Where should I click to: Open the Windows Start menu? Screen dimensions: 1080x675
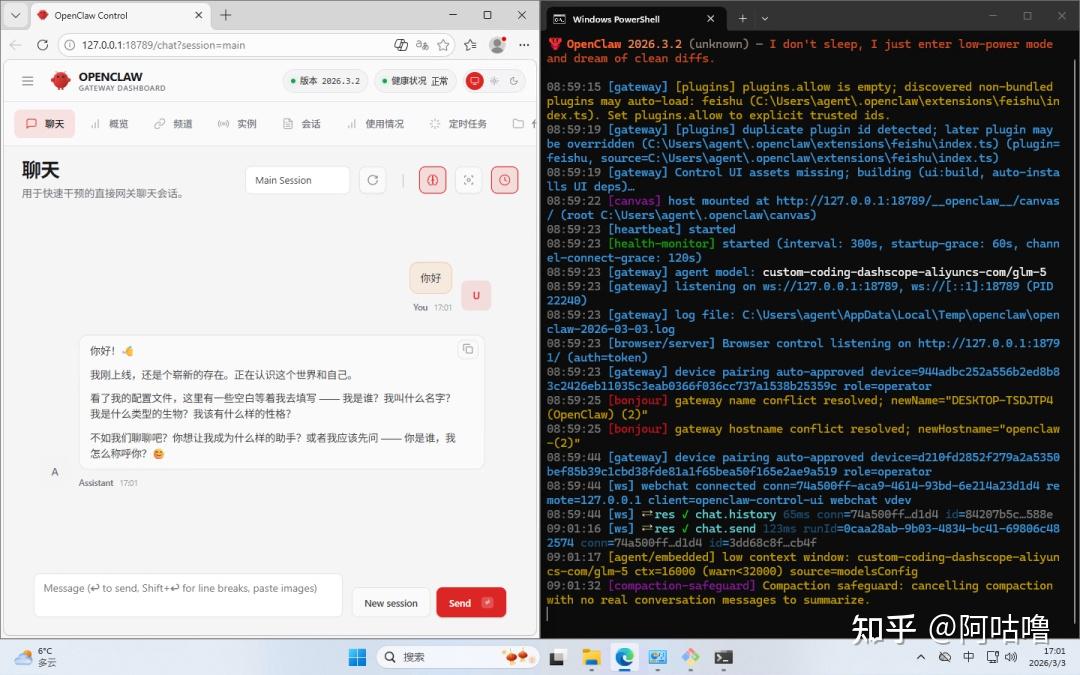point(357,657)
